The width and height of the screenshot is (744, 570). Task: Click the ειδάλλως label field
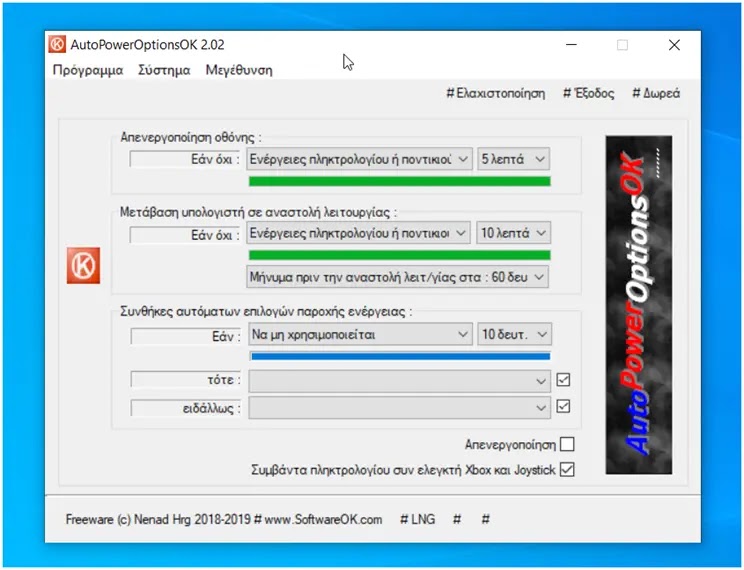[x=186, y=408]
